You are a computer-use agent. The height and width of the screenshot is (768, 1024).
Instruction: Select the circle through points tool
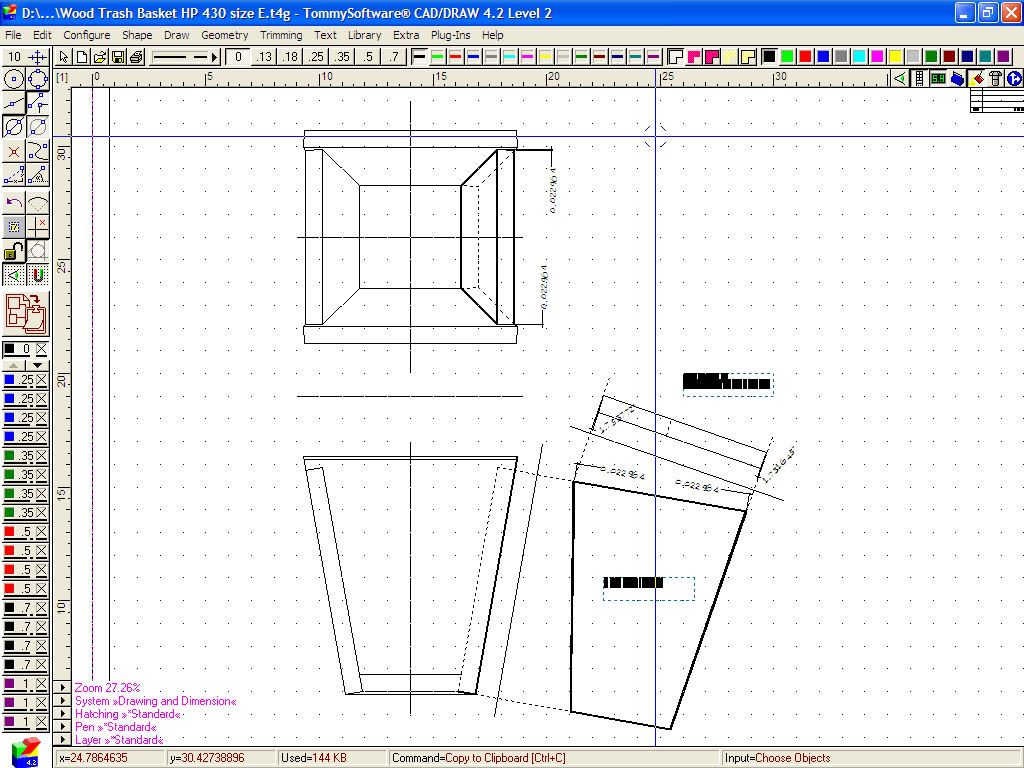pos(38,79)
